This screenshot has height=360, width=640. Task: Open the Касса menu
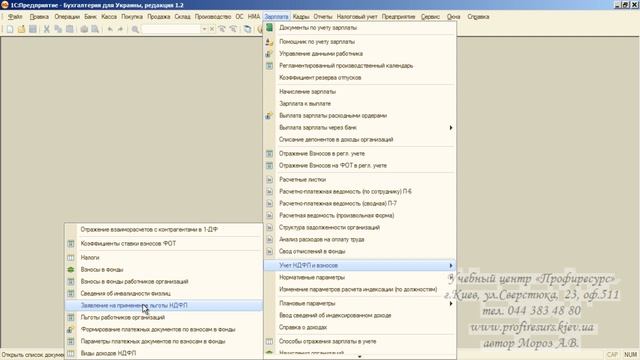pos(109,17)
